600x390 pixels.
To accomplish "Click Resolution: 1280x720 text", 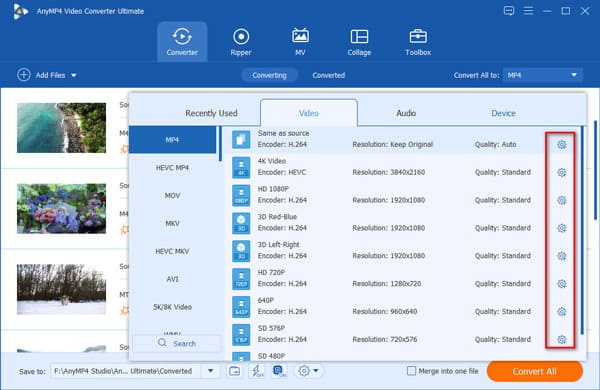I will pos(387,284).
